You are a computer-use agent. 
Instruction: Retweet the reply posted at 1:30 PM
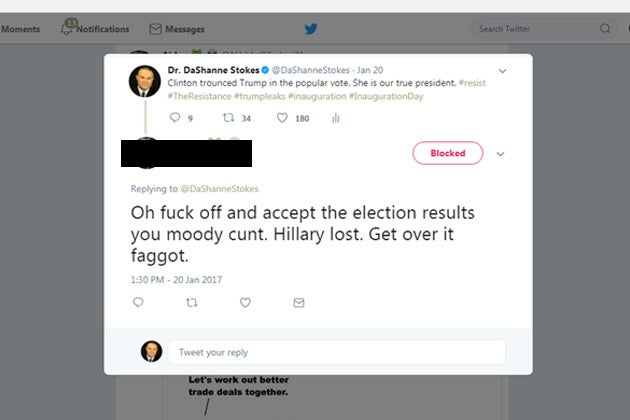[192, 302]
